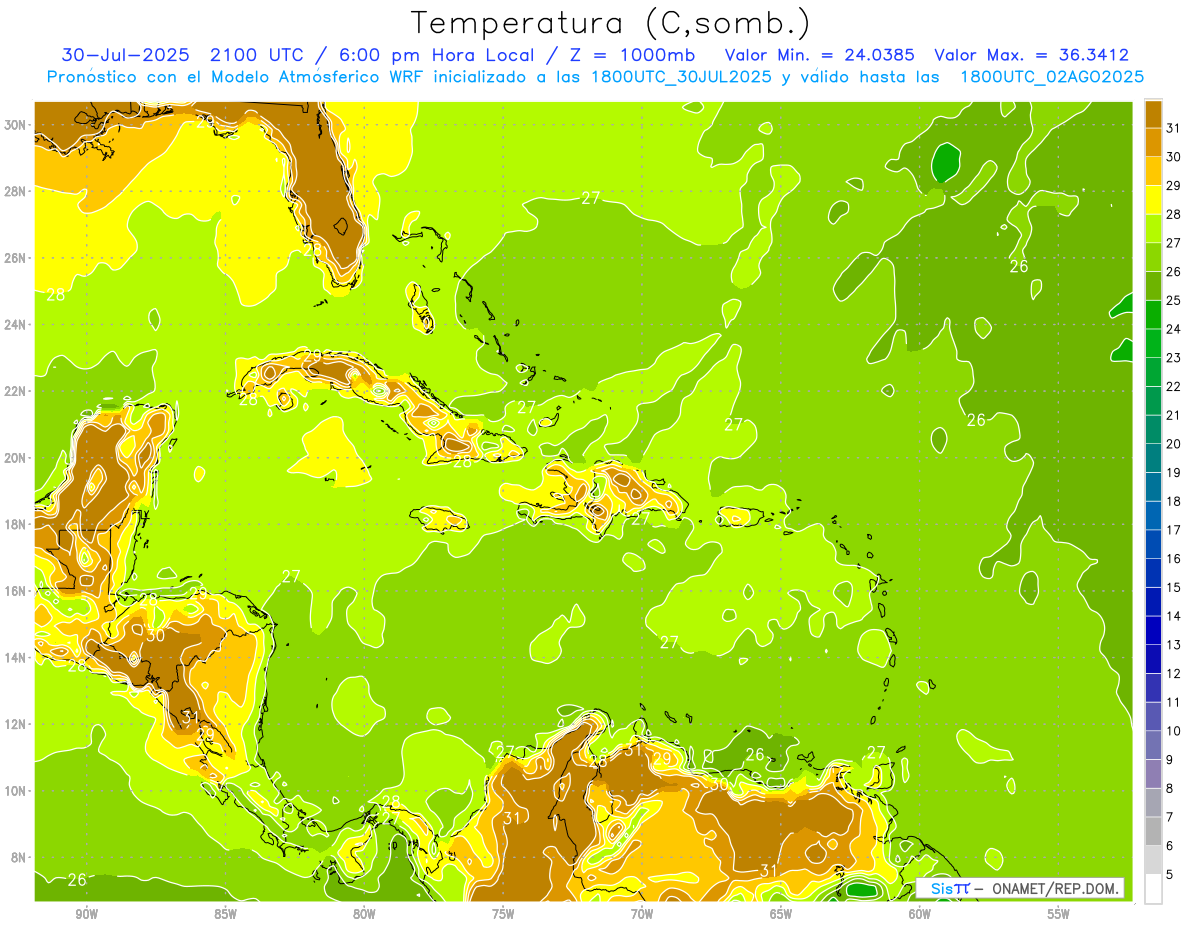Click the '90W' longitude axis label
This screenshot has height=927, width=1200.
coord(86,914)
